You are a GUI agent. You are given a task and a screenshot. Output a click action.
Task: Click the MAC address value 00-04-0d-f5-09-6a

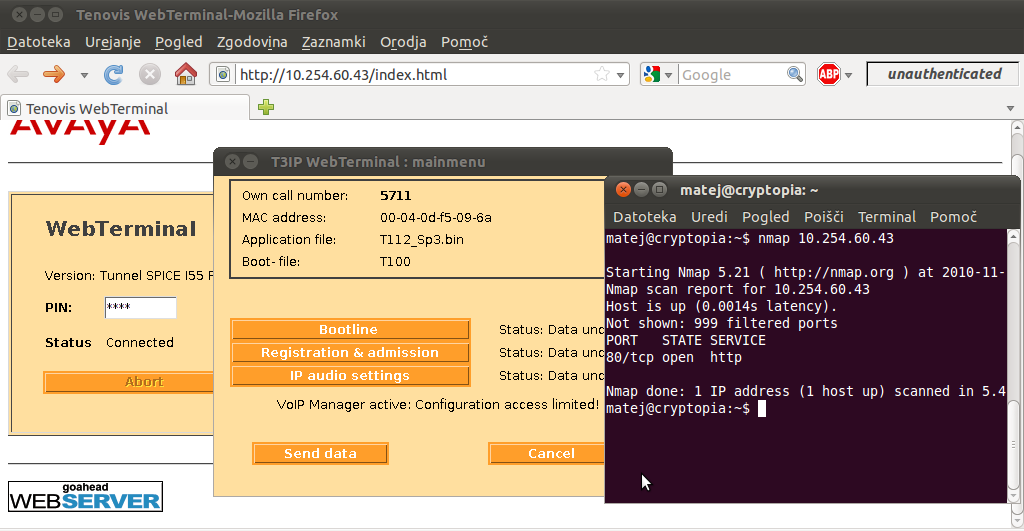tap(436, 217)
